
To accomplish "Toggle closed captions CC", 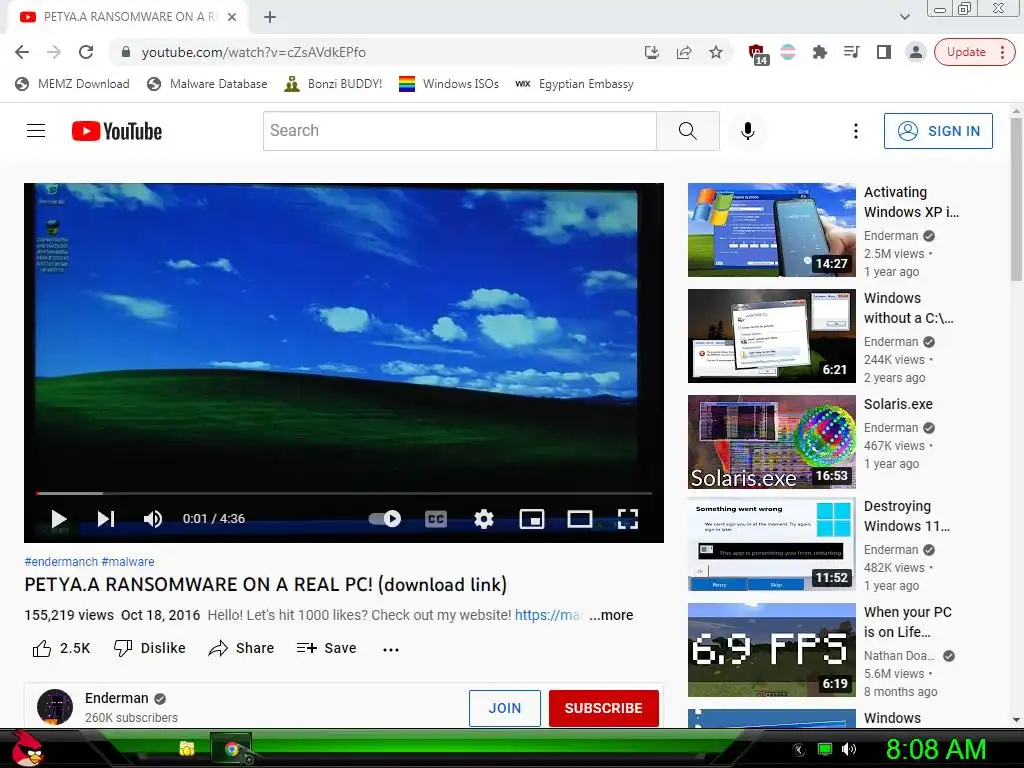I will (x=436, y=519).
